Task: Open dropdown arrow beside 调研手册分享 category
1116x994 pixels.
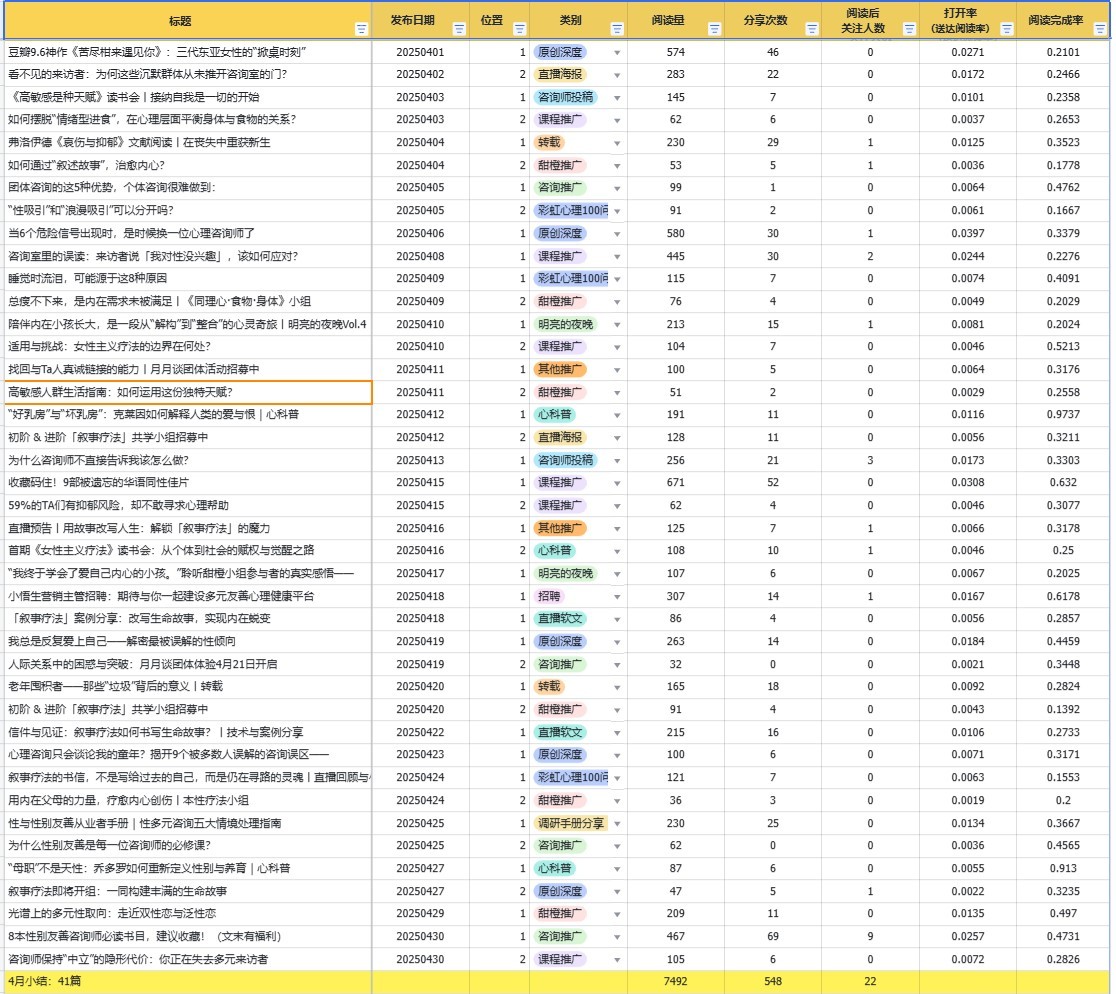Action: (x=617, y=823)
